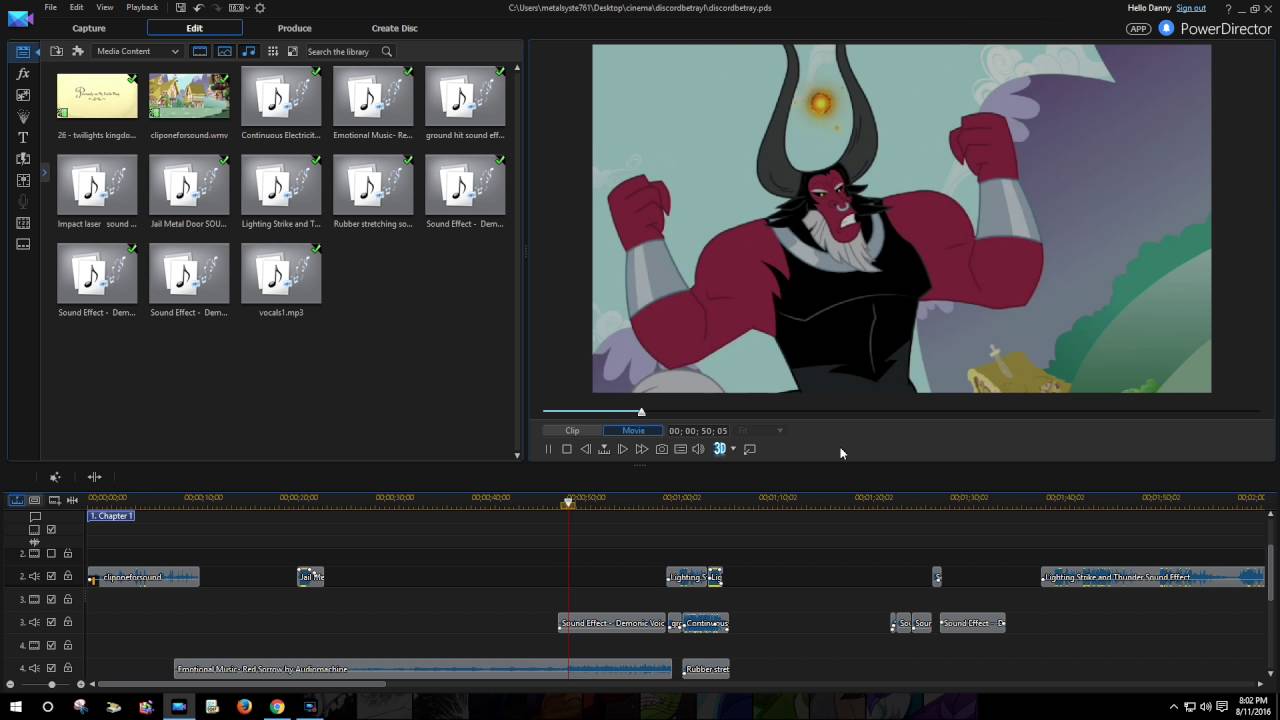Open plugins puzzle piece icon
The width and height of the screenshot is (1280, 720).
pyautogui.click(x=77, y=51)
